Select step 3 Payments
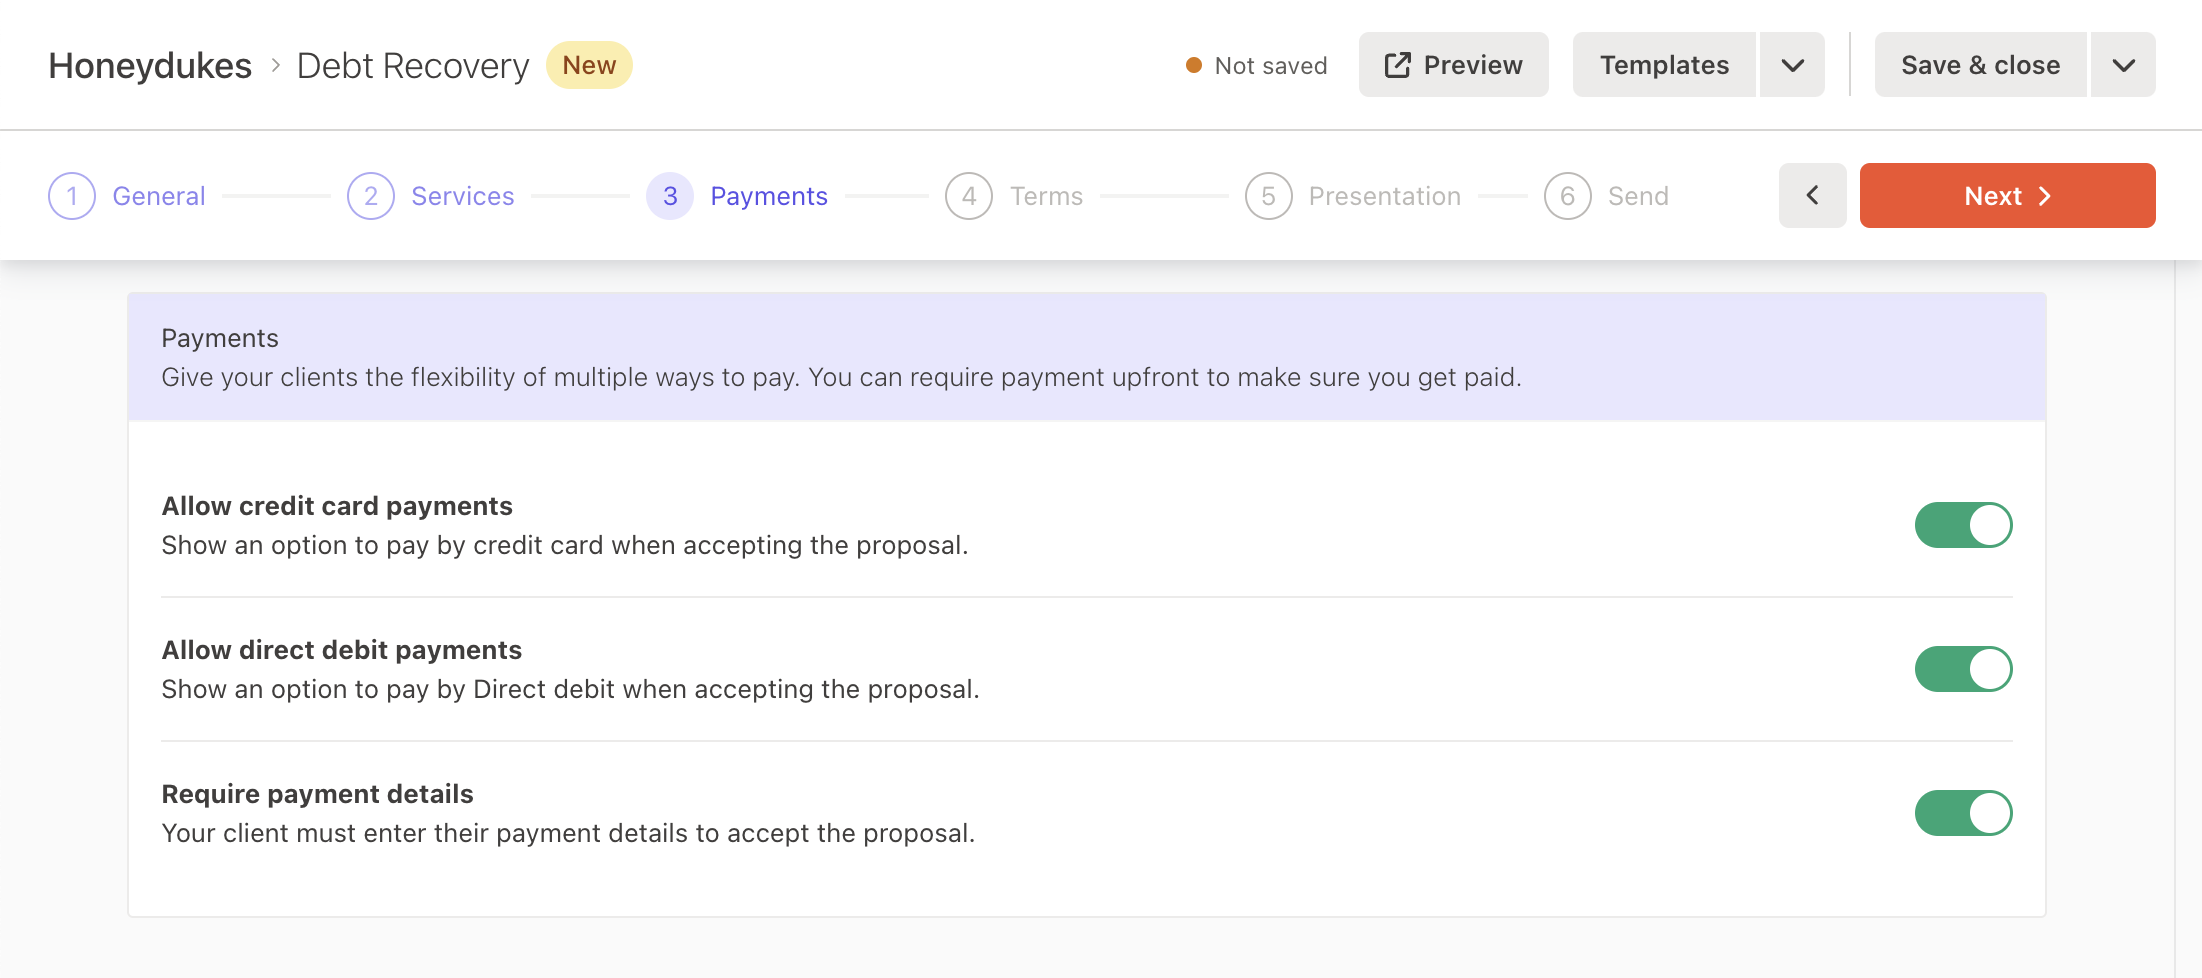This screenshot has width=2202, height=978. [x=738, y=196]
